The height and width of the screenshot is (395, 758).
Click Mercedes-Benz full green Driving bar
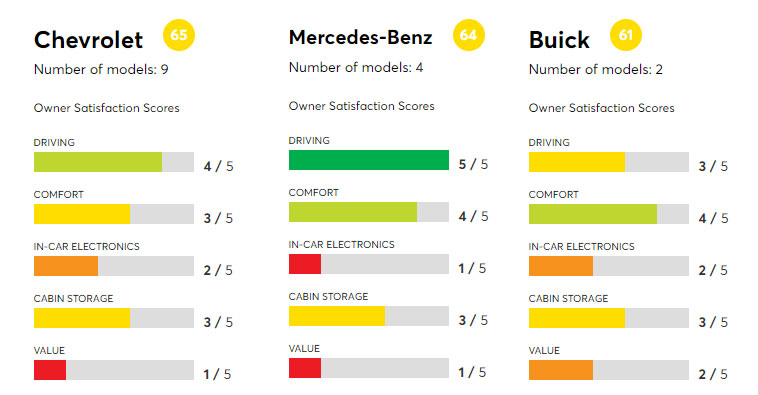coord(369,160)
